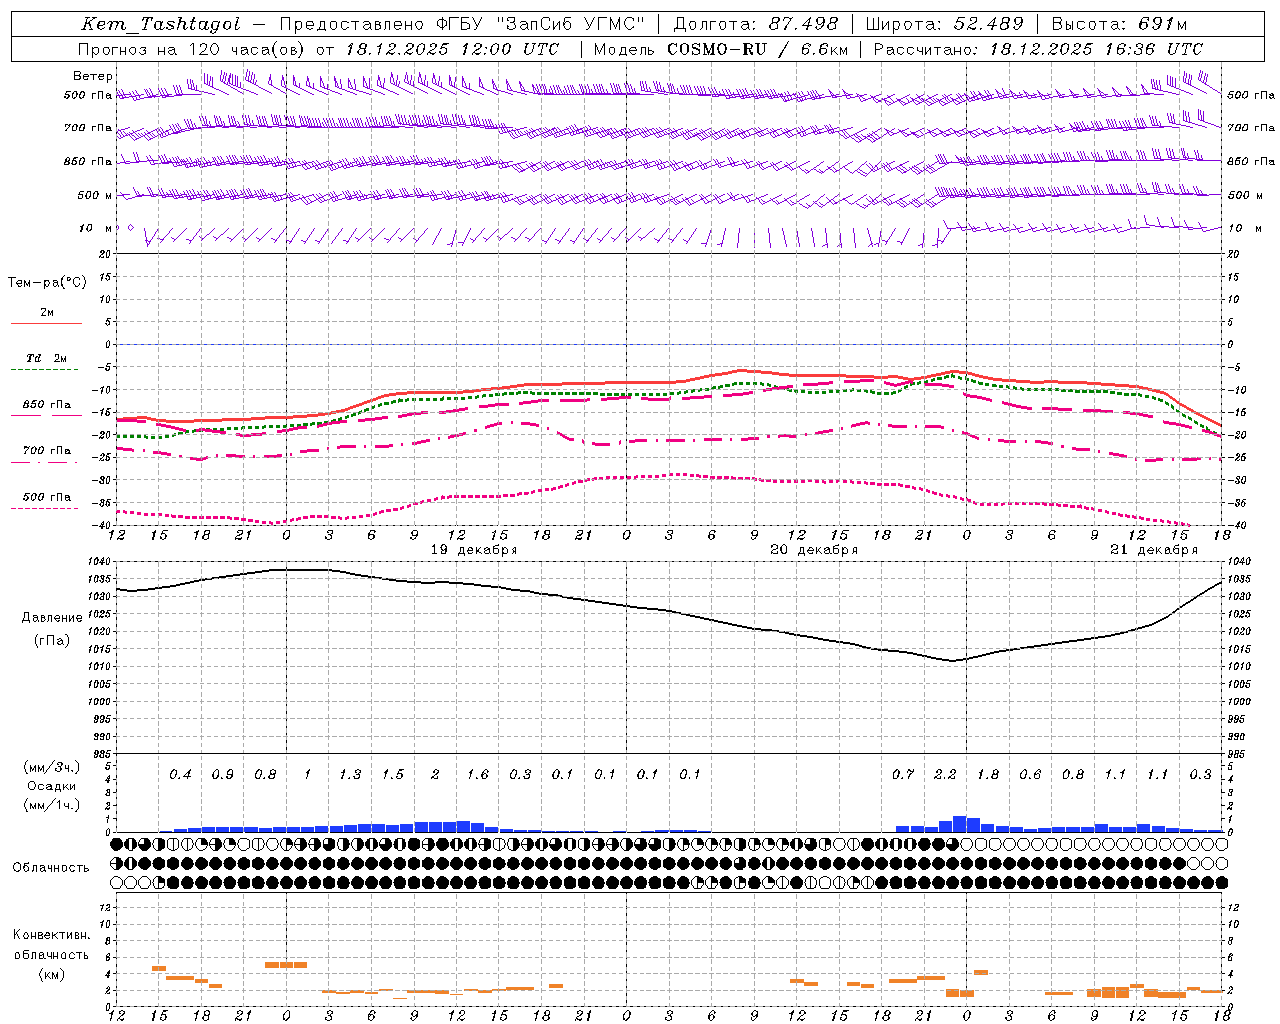
Task: Click the latitude value 'Широта: 52.489'
Action: [x=945, y=25]
